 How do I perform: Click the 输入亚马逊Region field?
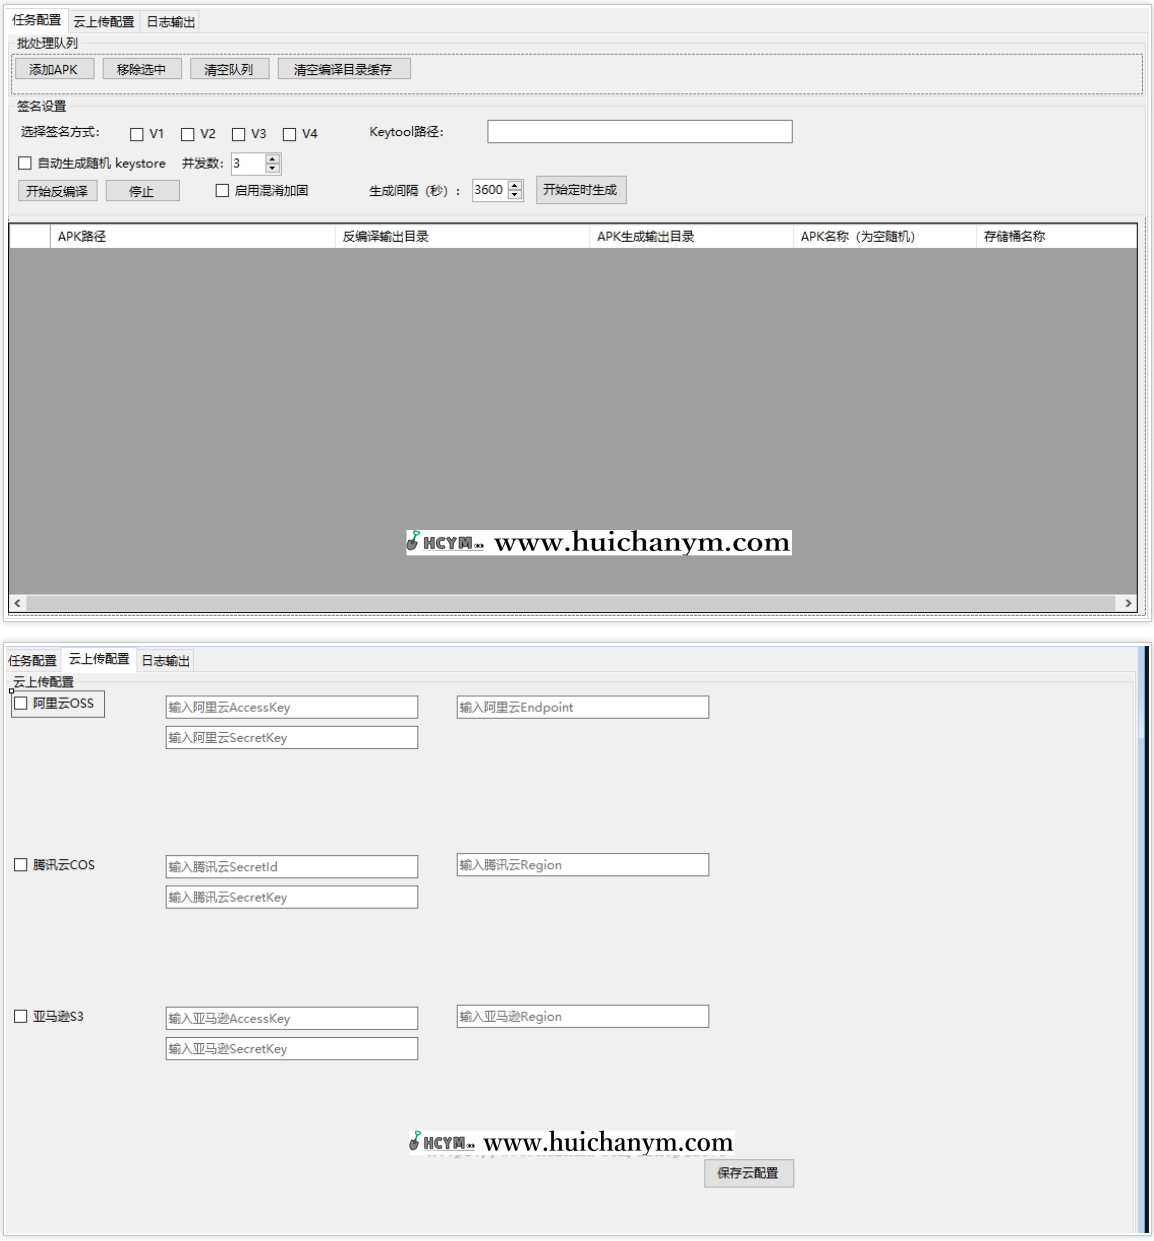click(583, 1016)
